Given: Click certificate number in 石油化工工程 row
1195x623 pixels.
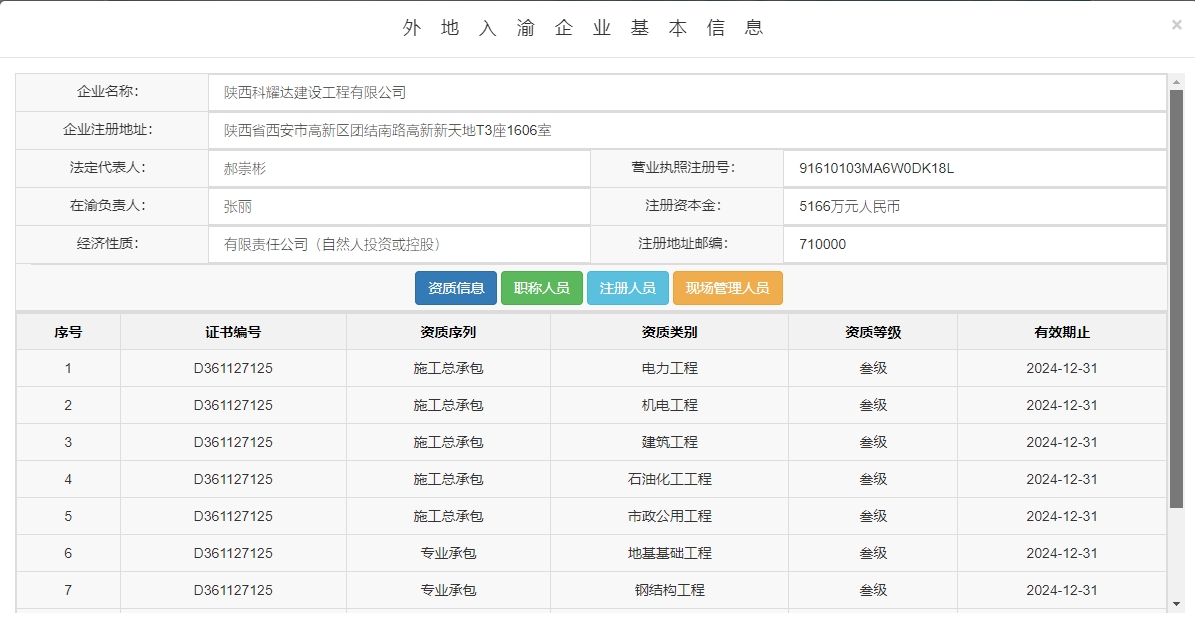Looking at the screenshot, I should (233, 479).
